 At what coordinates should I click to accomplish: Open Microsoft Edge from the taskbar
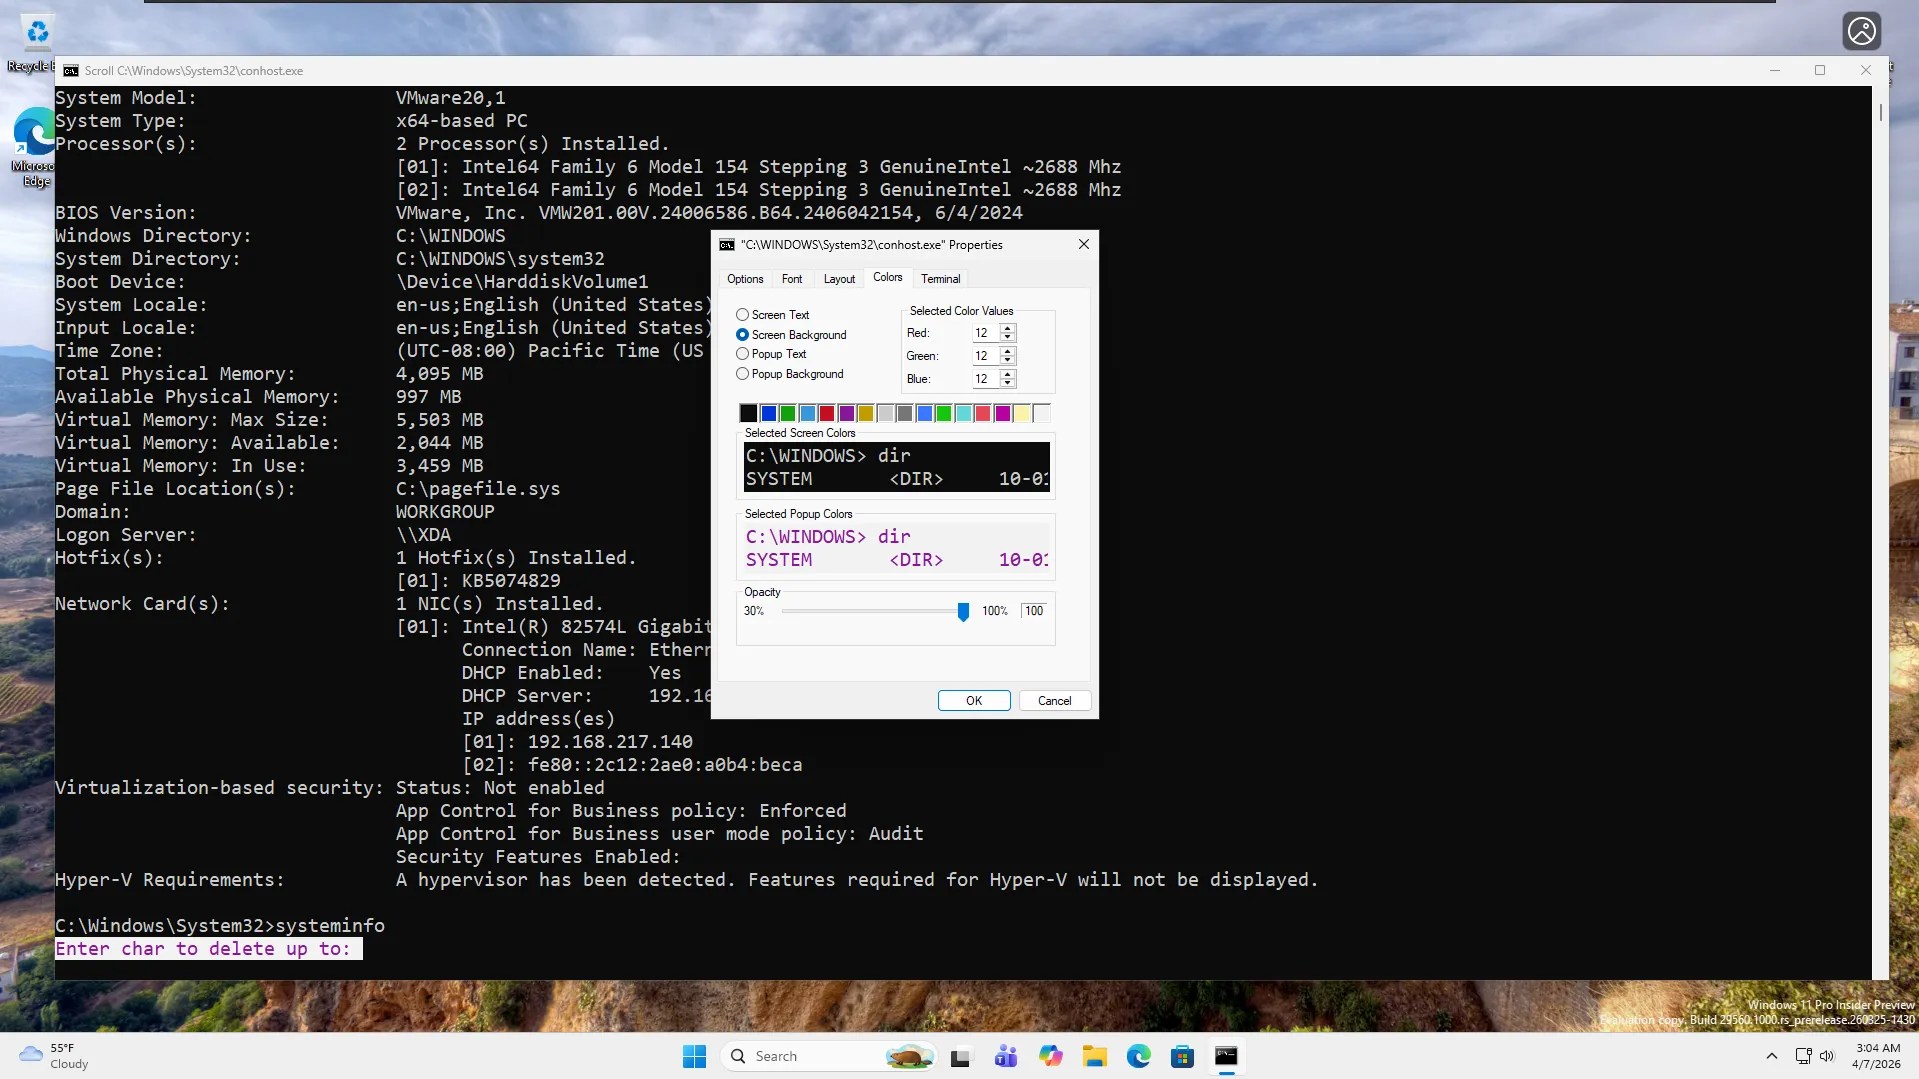(1139, 1055)
